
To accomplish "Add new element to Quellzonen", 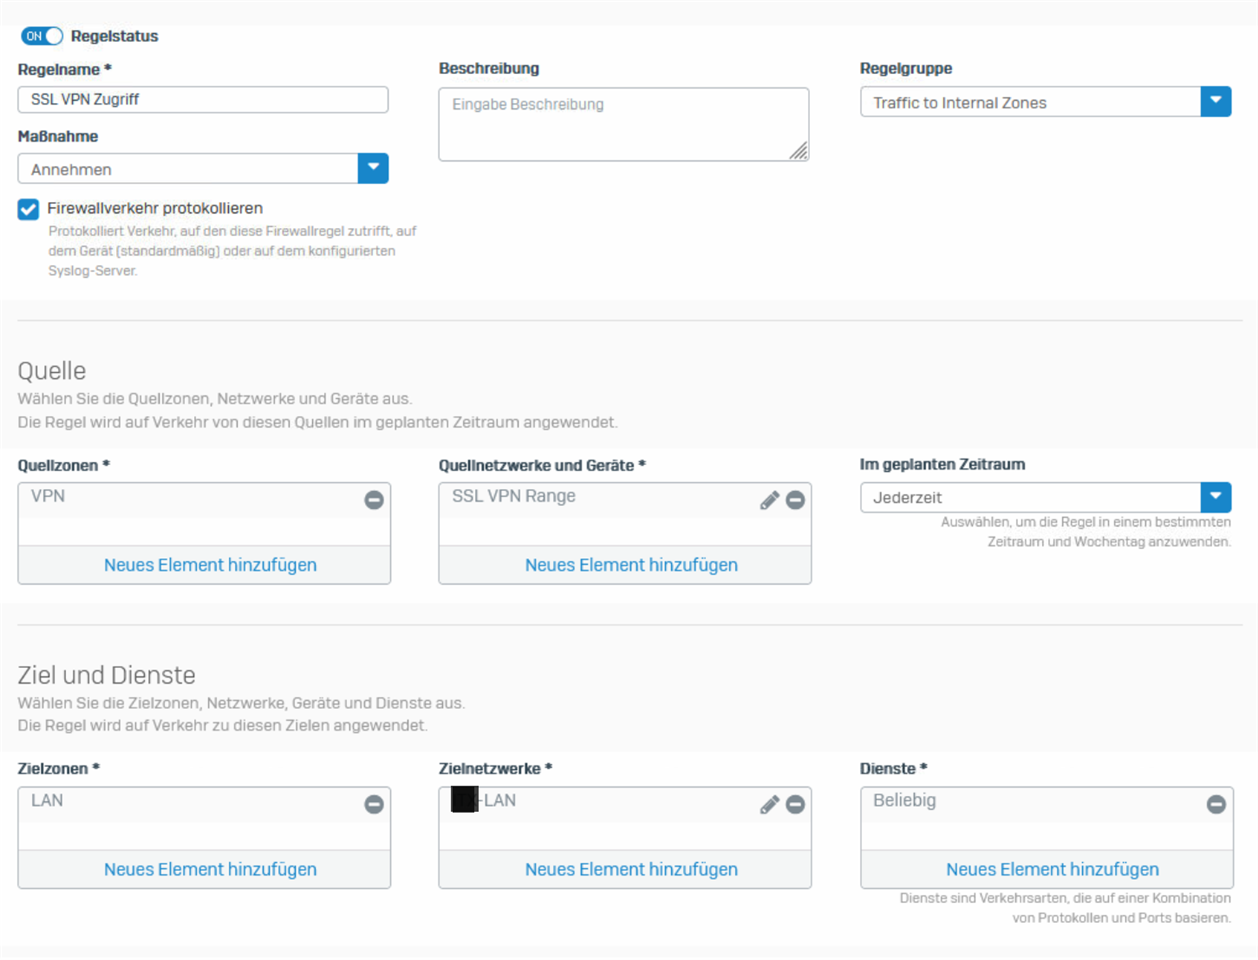I will coord(210,565).
